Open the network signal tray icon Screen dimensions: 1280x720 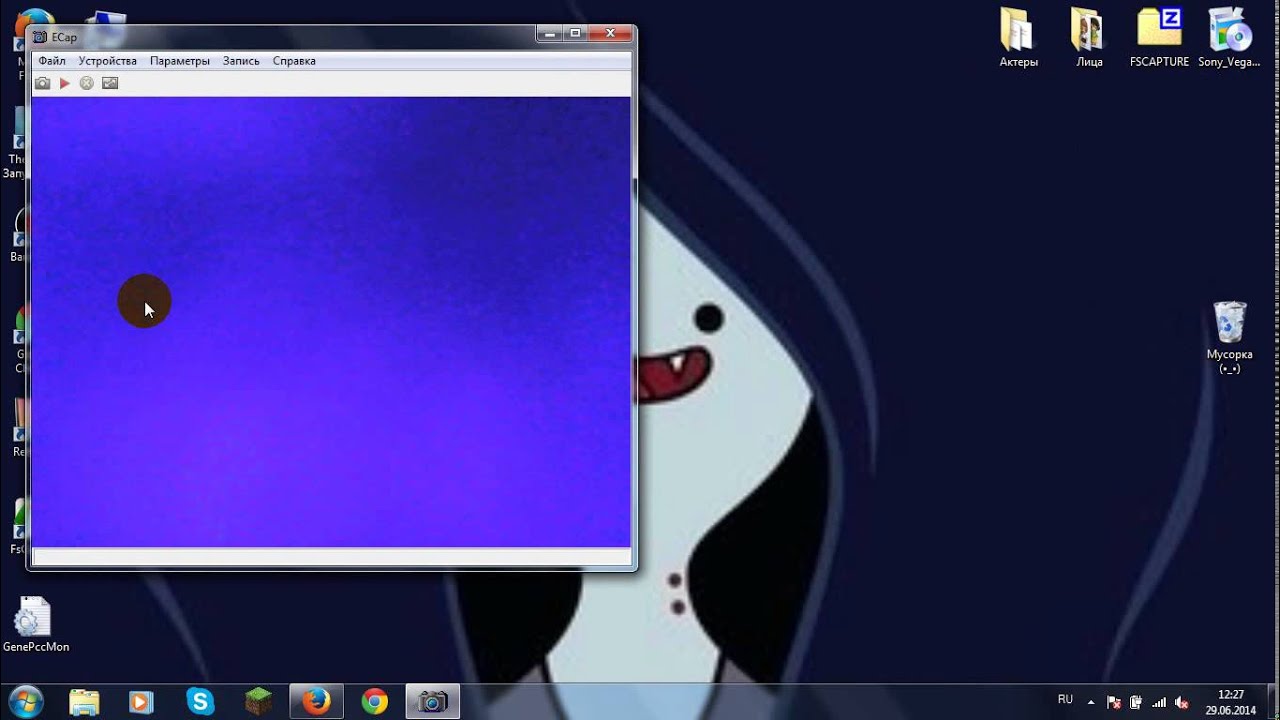coord(1159,702)
